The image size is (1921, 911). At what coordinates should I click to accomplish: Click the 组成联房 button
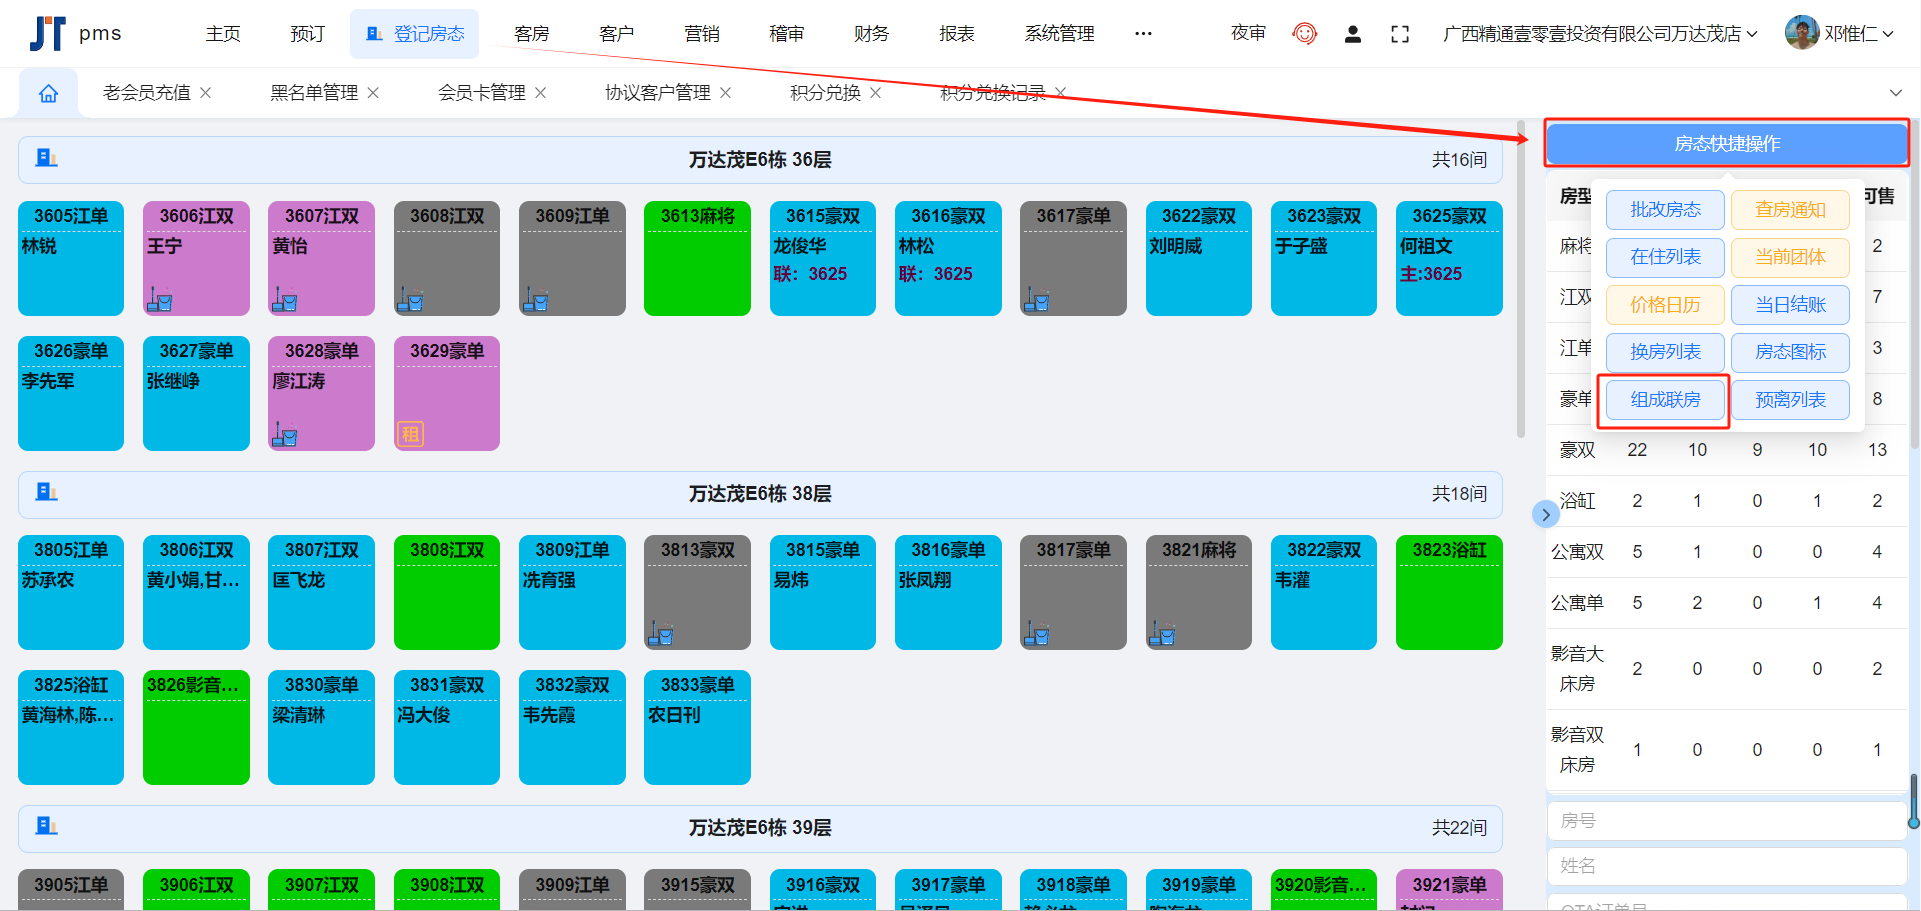[x=1665, y=400]
